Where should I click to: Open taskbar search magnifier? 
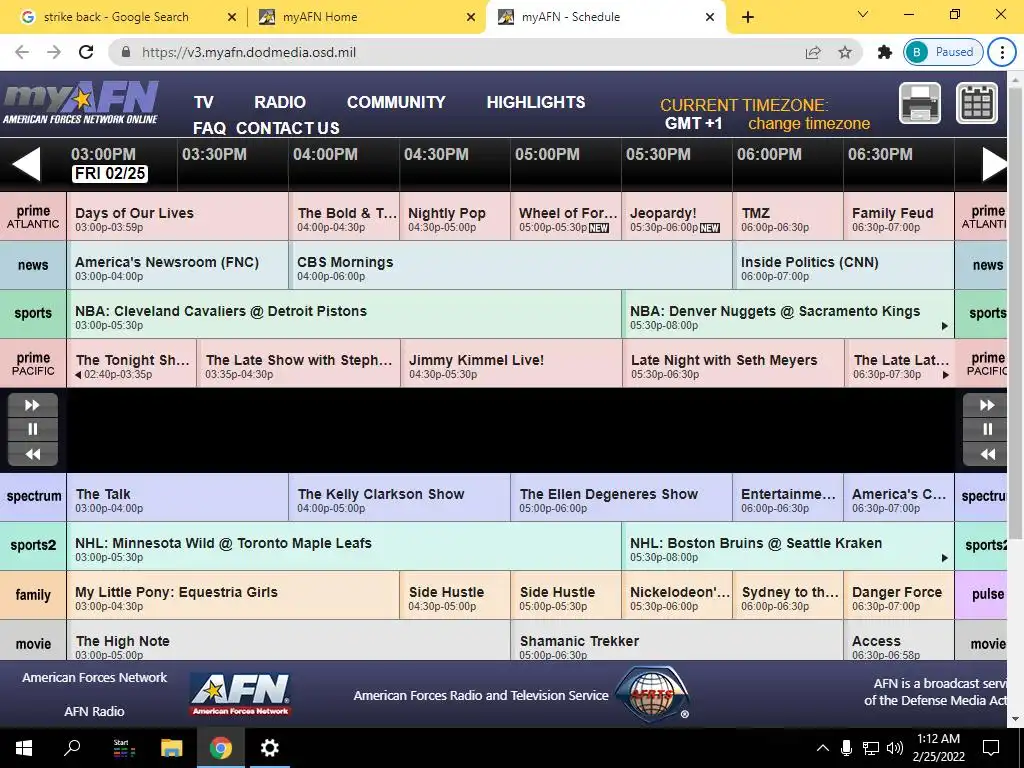[x=72, y=748]
